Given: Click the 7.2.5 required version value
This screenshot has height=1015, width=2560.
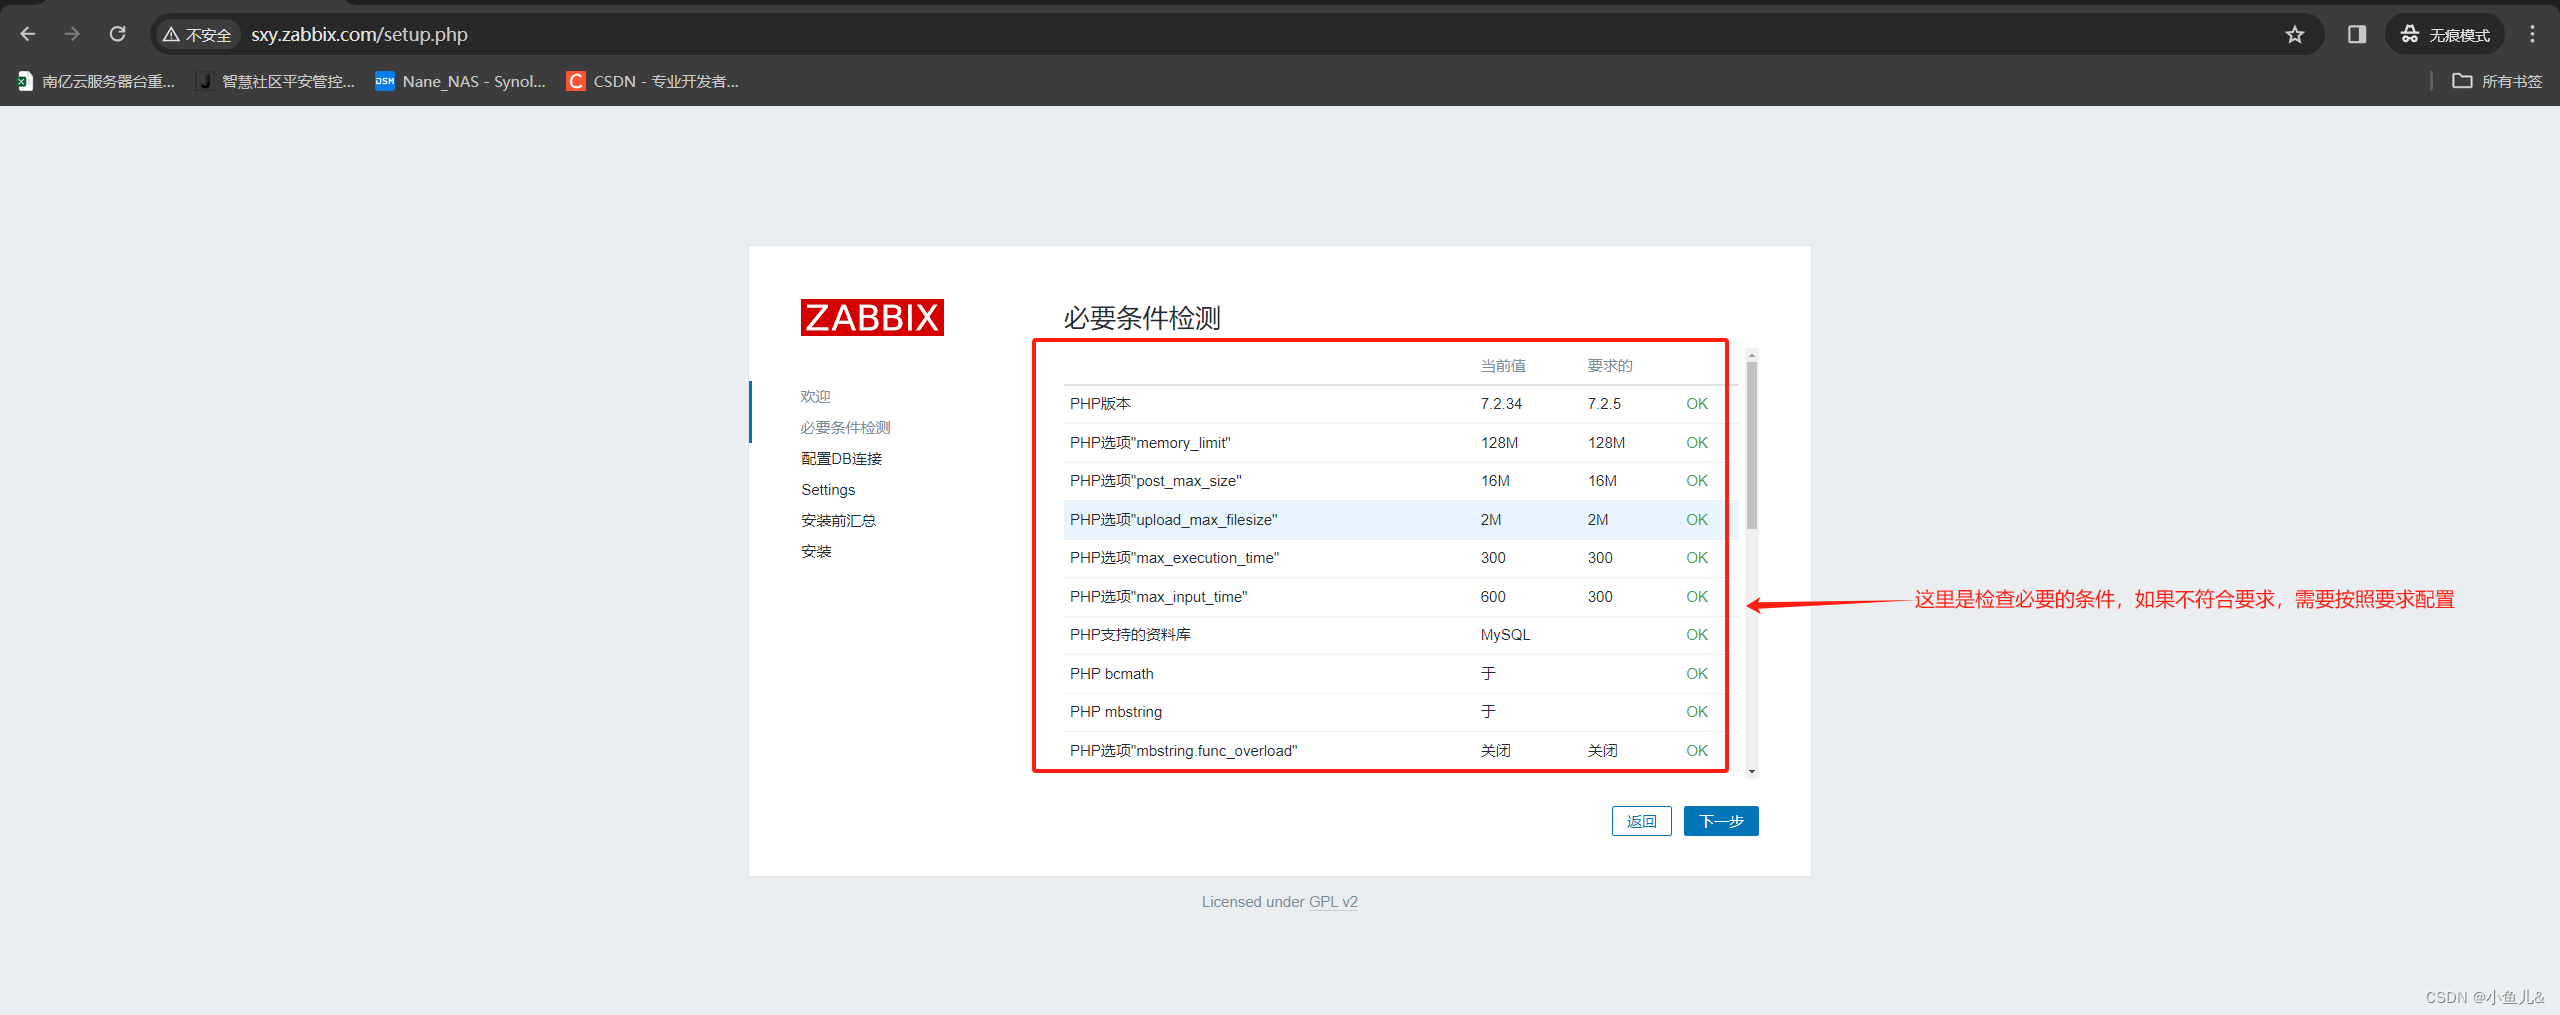Looking at the screenshot, I should [1604, 404].
